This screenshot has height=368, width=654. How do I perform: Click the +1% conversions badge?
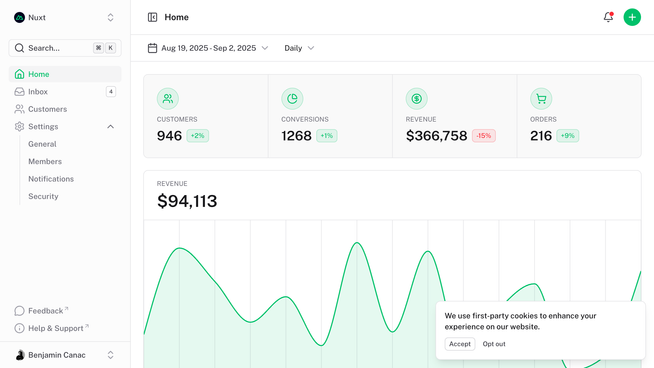(327, 136)
